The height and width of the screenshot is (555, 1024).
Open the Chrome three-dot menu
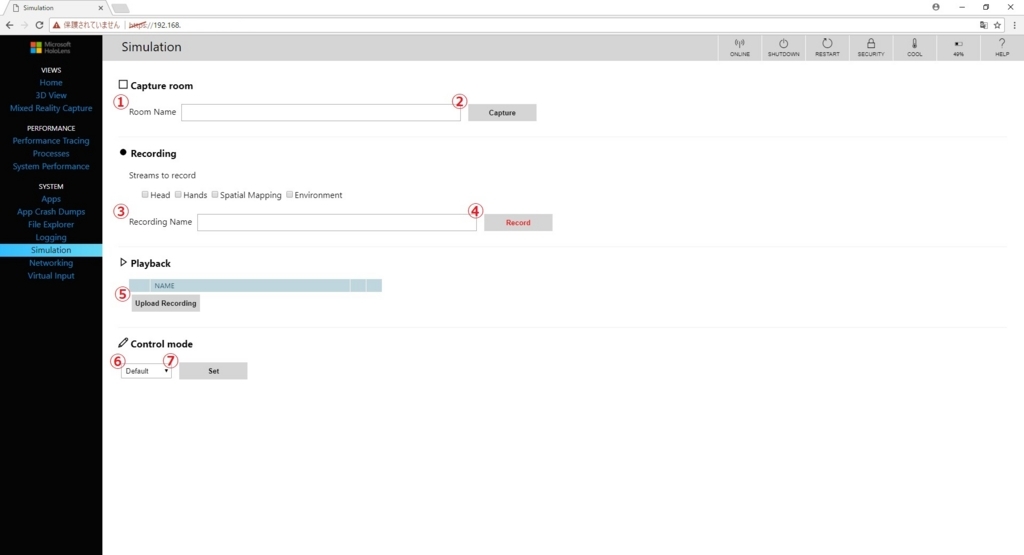click(x=1014, y=25)
